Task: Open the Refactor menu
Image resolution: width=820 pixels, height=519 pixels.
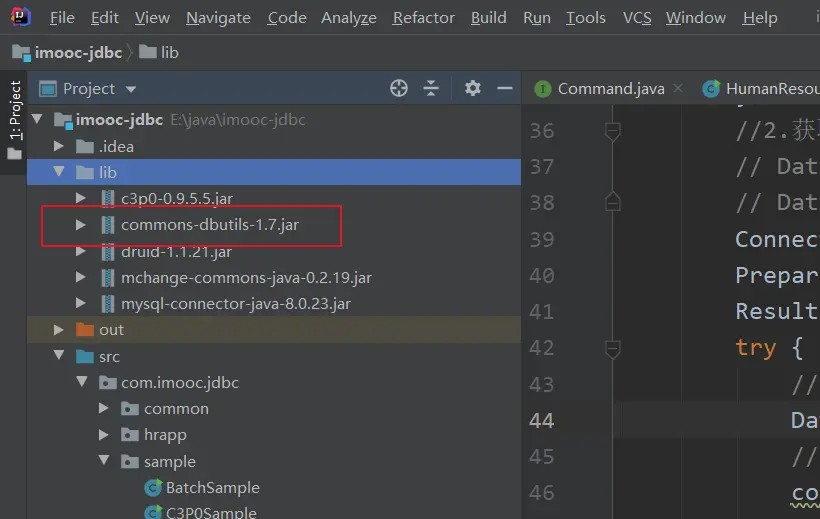Action: (x=424, y=18)
